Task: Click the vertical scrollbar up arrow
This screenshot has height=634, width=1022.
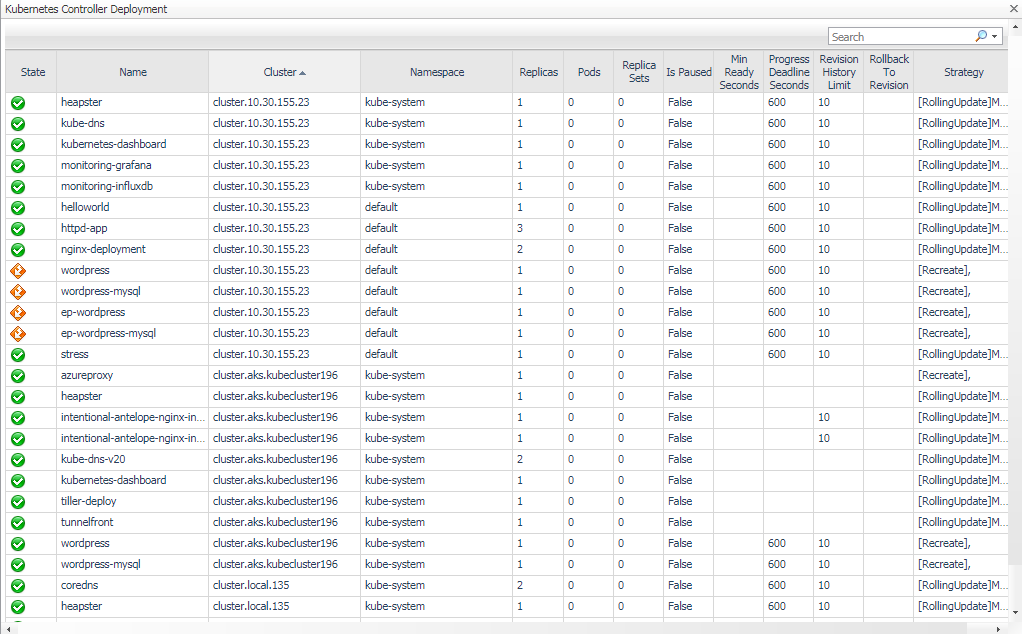Action: [1015, 27]
